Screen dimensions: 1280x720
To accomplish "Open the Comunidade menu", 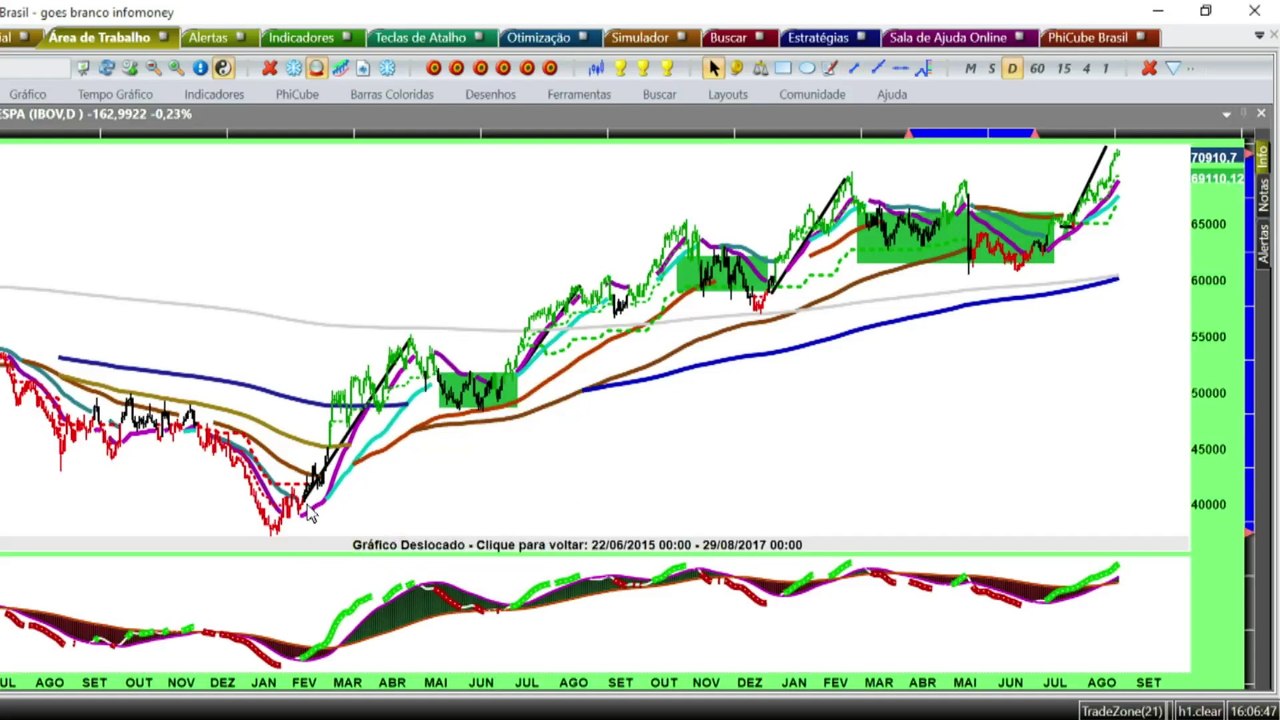I will [x=812, y=94].
